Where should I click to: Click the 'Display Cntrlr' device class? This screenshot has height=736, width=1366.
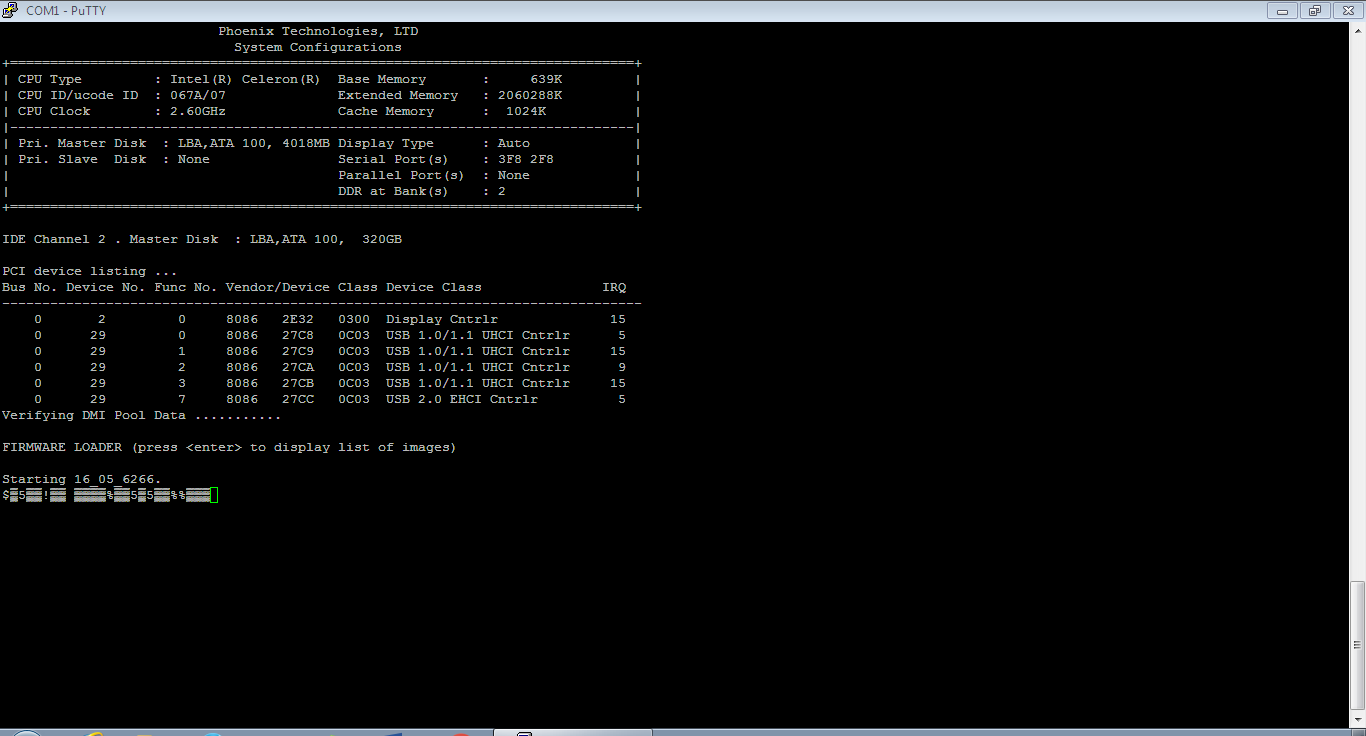pos(442,320)
